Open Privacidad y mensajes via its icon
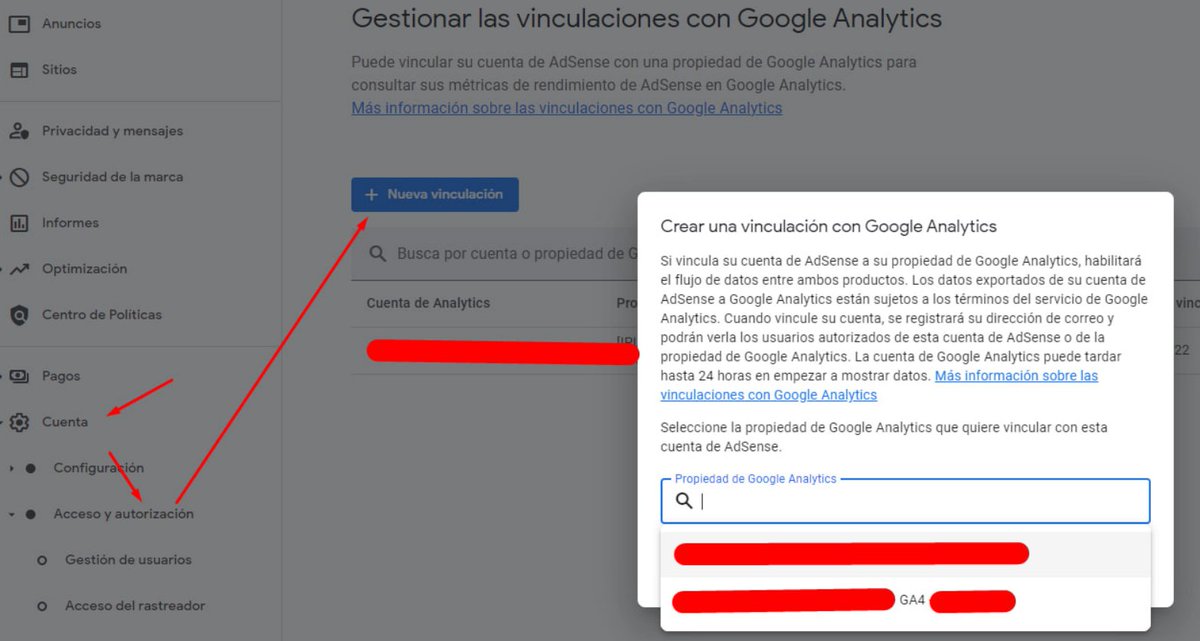1200x641 pixels. (18, 130)
